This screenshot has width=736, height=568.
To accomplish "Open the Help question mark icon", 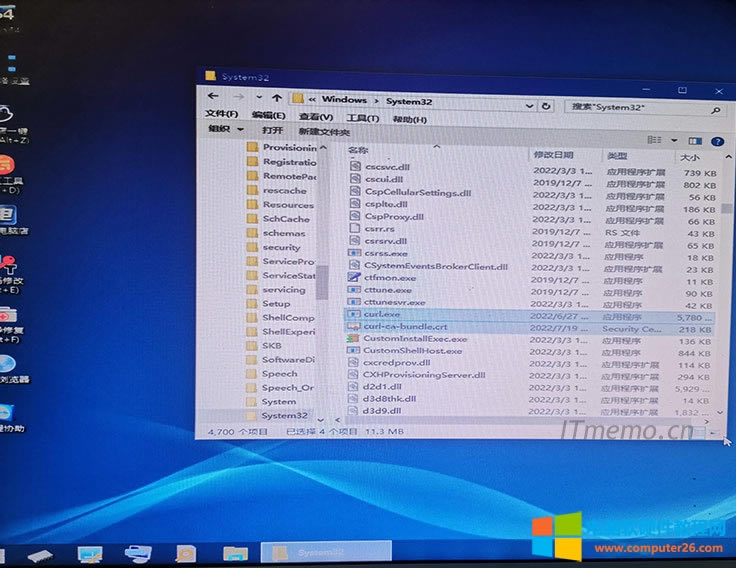I will pyautogui.click(x=715, y=140).
